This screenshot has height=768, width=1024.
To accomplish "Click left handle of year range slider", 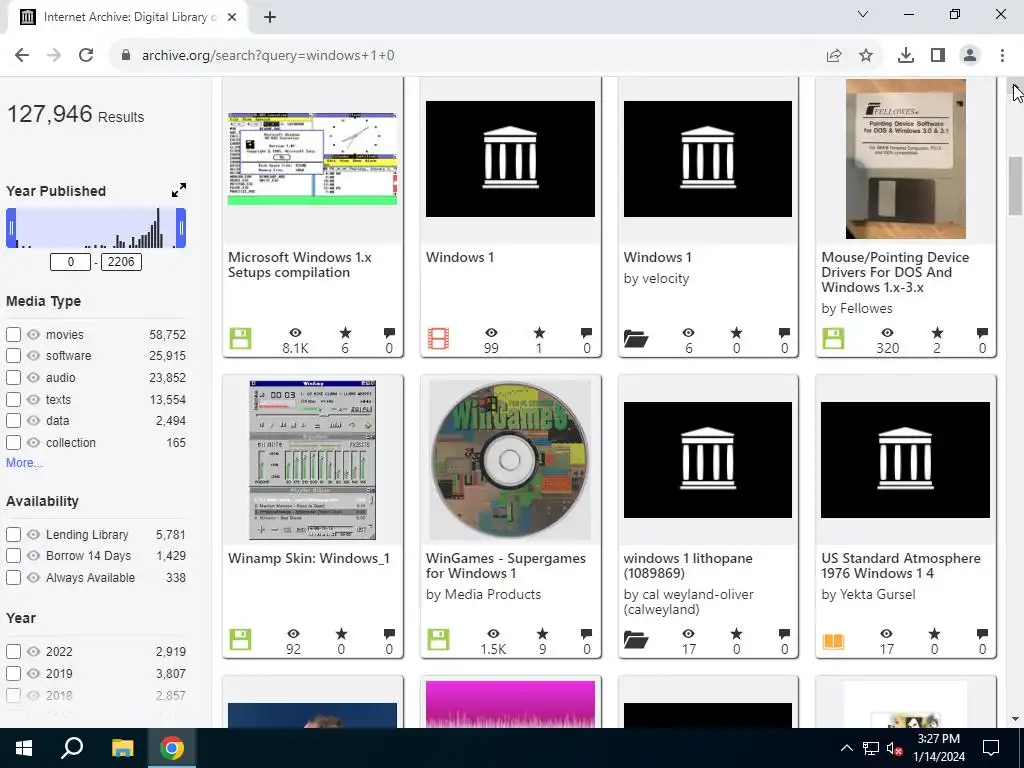I will (11, 228).
